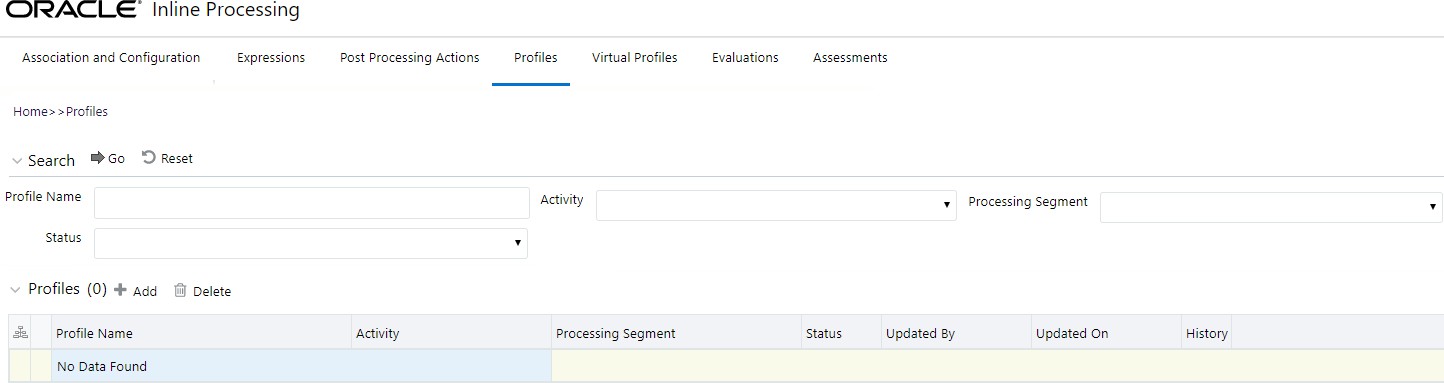The height and width of the screenshot is (383, 1444).
Task: Click the Profiles breadcrumb link
Action: pos(87,112)
